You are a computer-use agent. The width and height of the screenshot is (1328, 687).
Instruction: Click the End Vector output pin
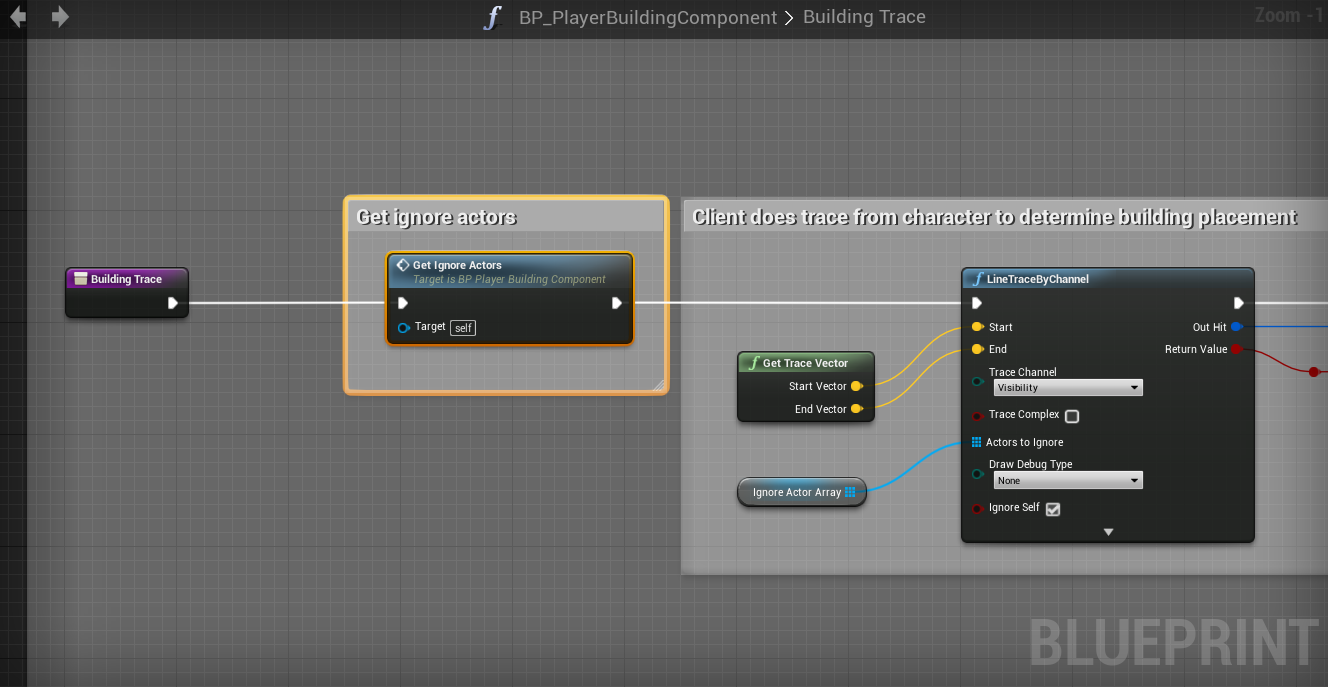pyautogui.click(x=856, y=409)
